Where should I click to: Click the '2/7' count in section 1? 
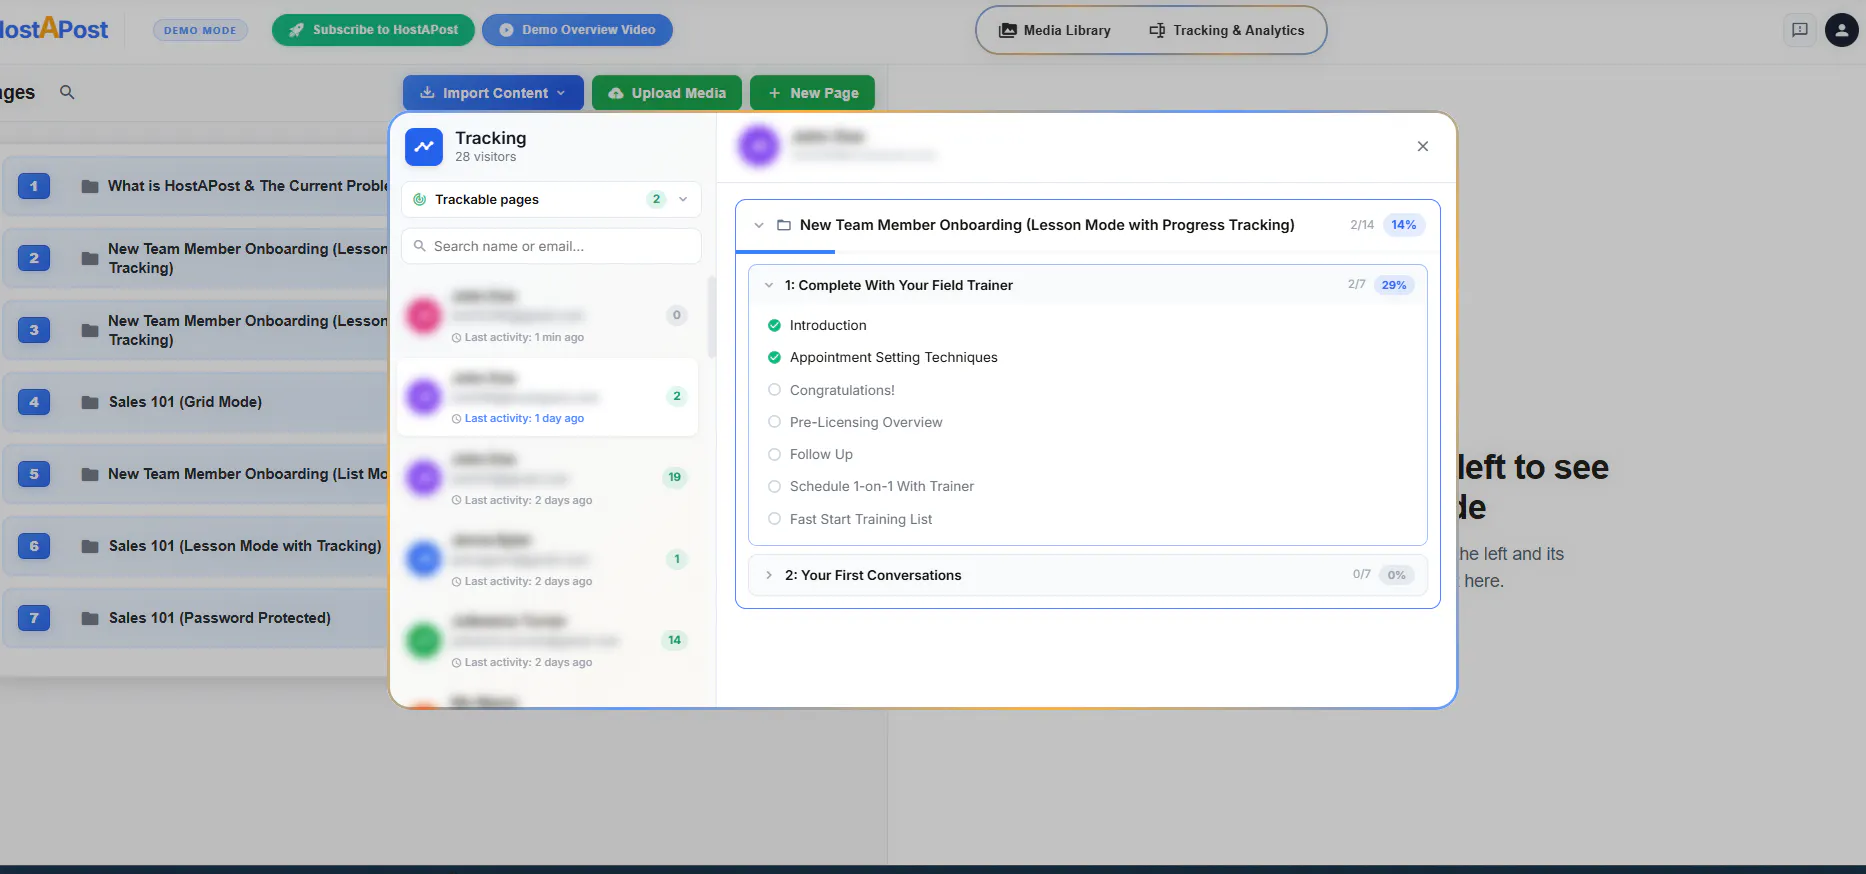tap(1356, 285)
